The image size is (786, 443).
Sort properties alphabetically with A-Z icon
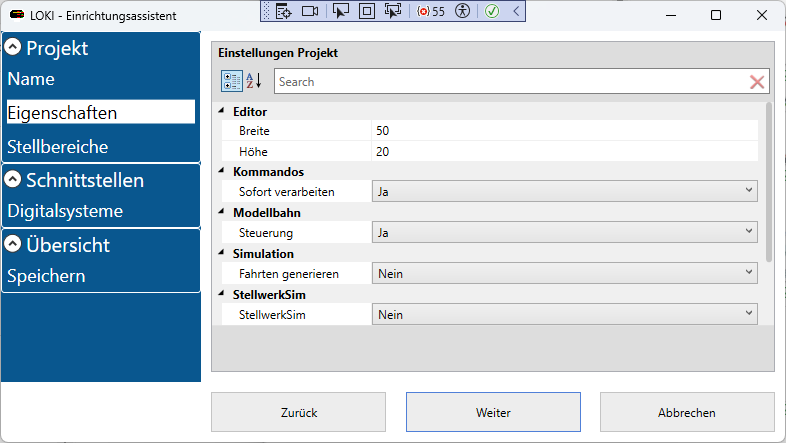point(254,82)
